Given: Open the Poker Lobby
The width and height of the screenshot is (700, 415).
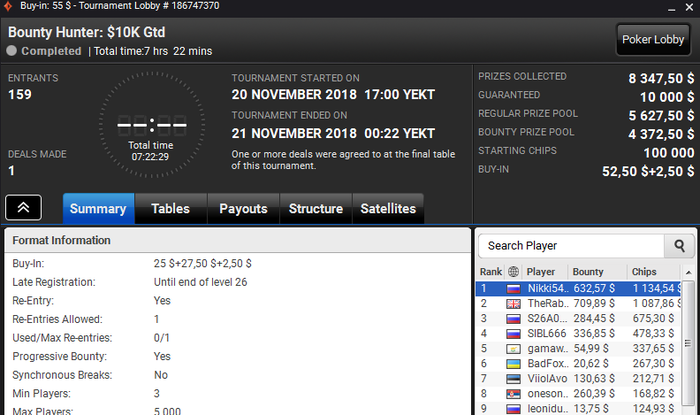Looking at the screenshot, I should coord(653,39).
